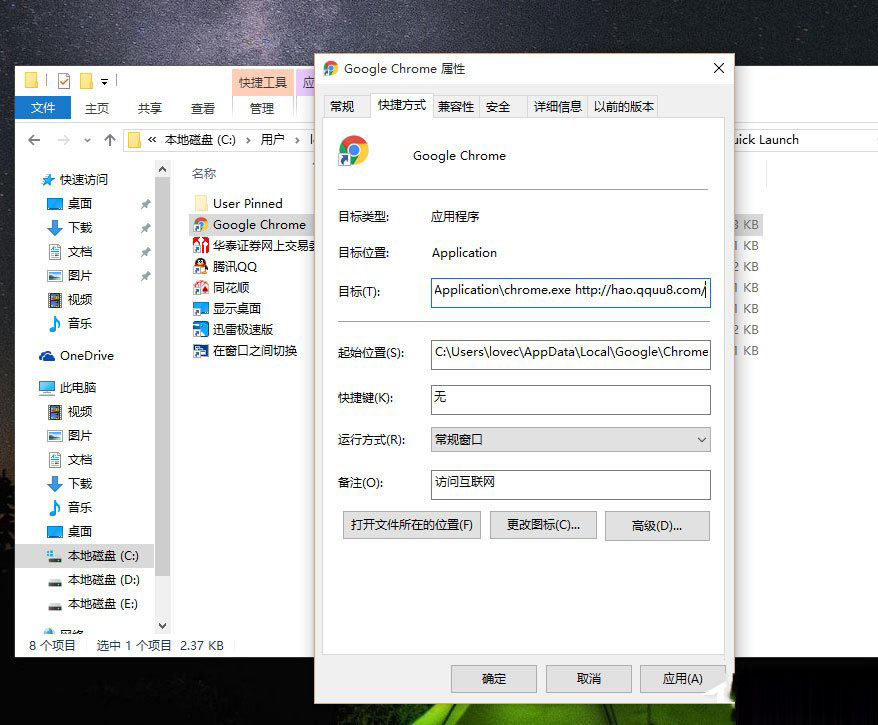
Task: Click the 名称 column header
Action: click(x=204, y=174)
